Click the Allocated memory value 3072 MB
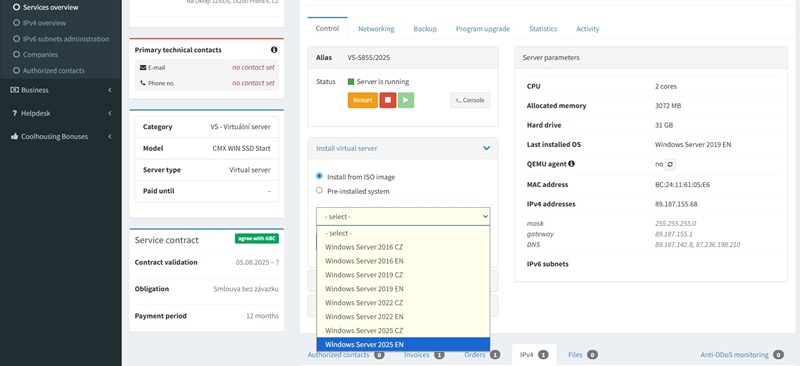The image size is (800, 366). tap(667, 106)
